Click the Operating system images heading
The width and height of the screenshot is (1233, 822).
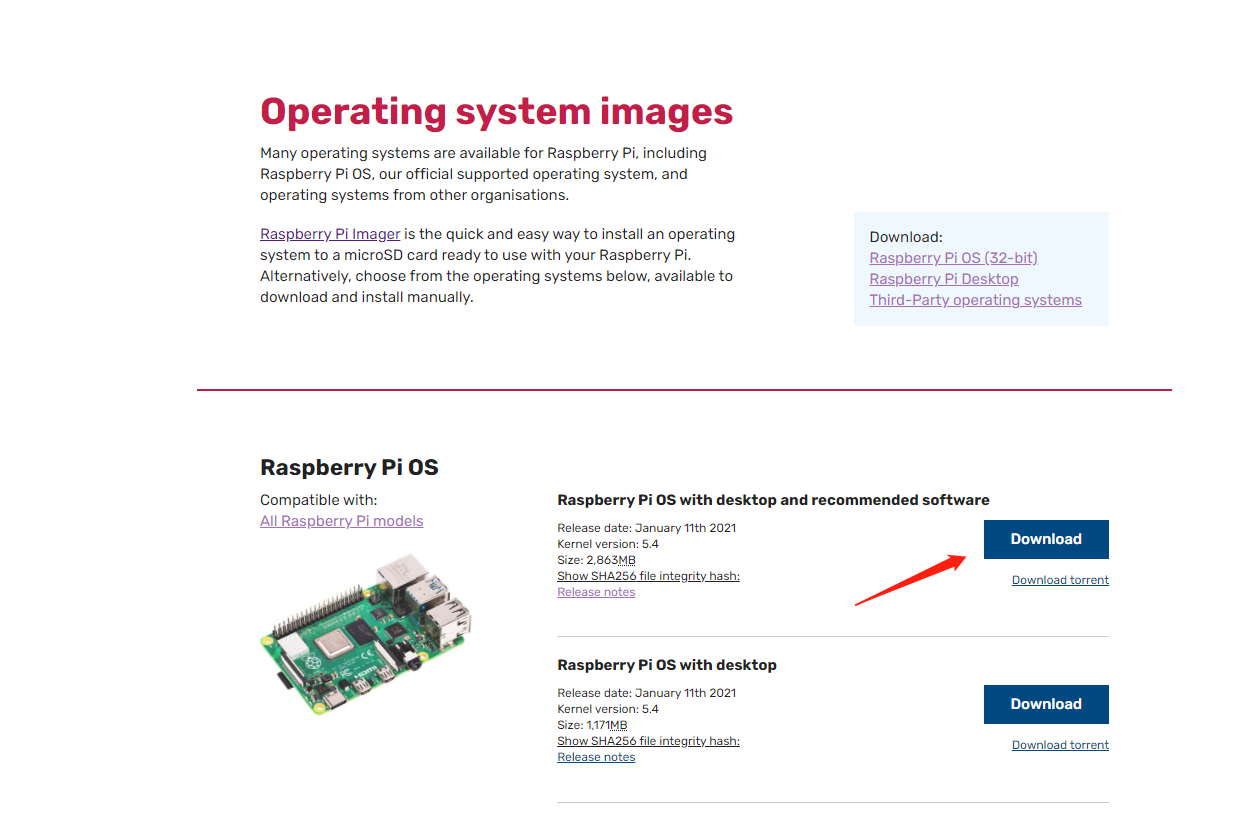pos(496,111)
